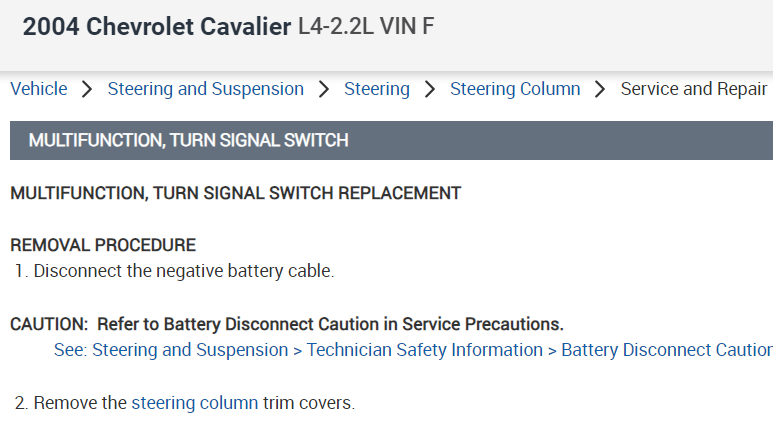Open the Steering and Suspension breadcrumb

click(x=205, y=89)
